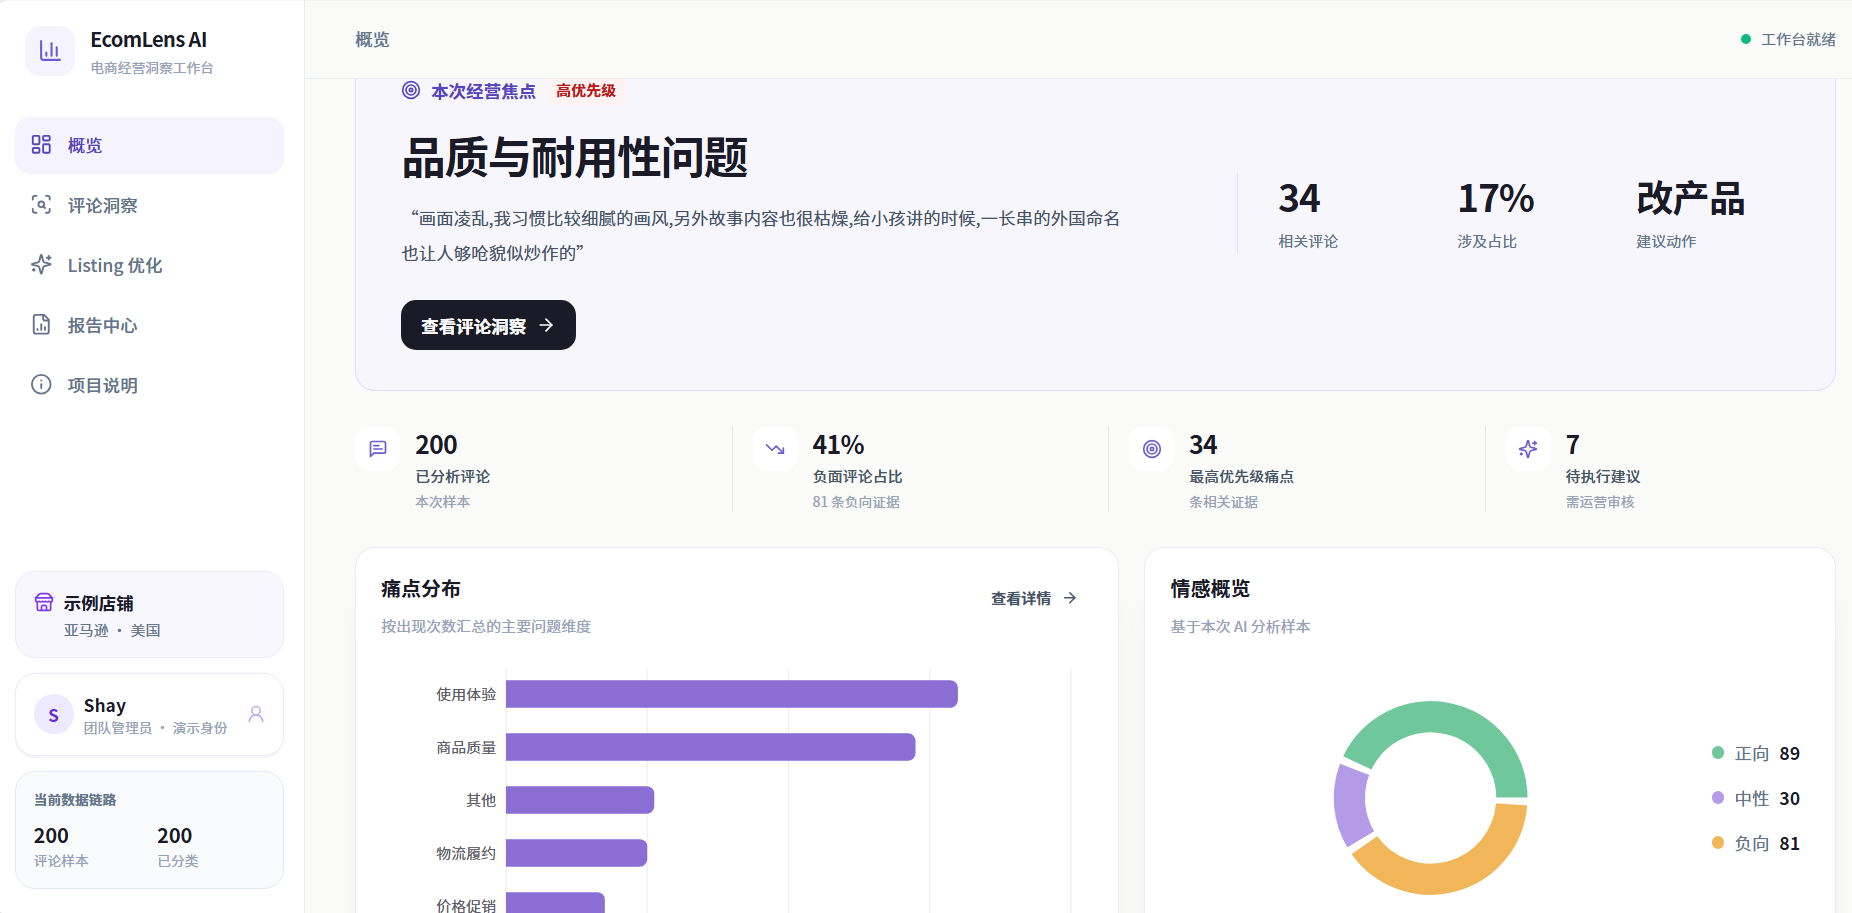The height and width of the screenshot is (913, 1852).
Task: Click the arrow inside 查看评论洞察 button
Action: [x=546, y=325]
